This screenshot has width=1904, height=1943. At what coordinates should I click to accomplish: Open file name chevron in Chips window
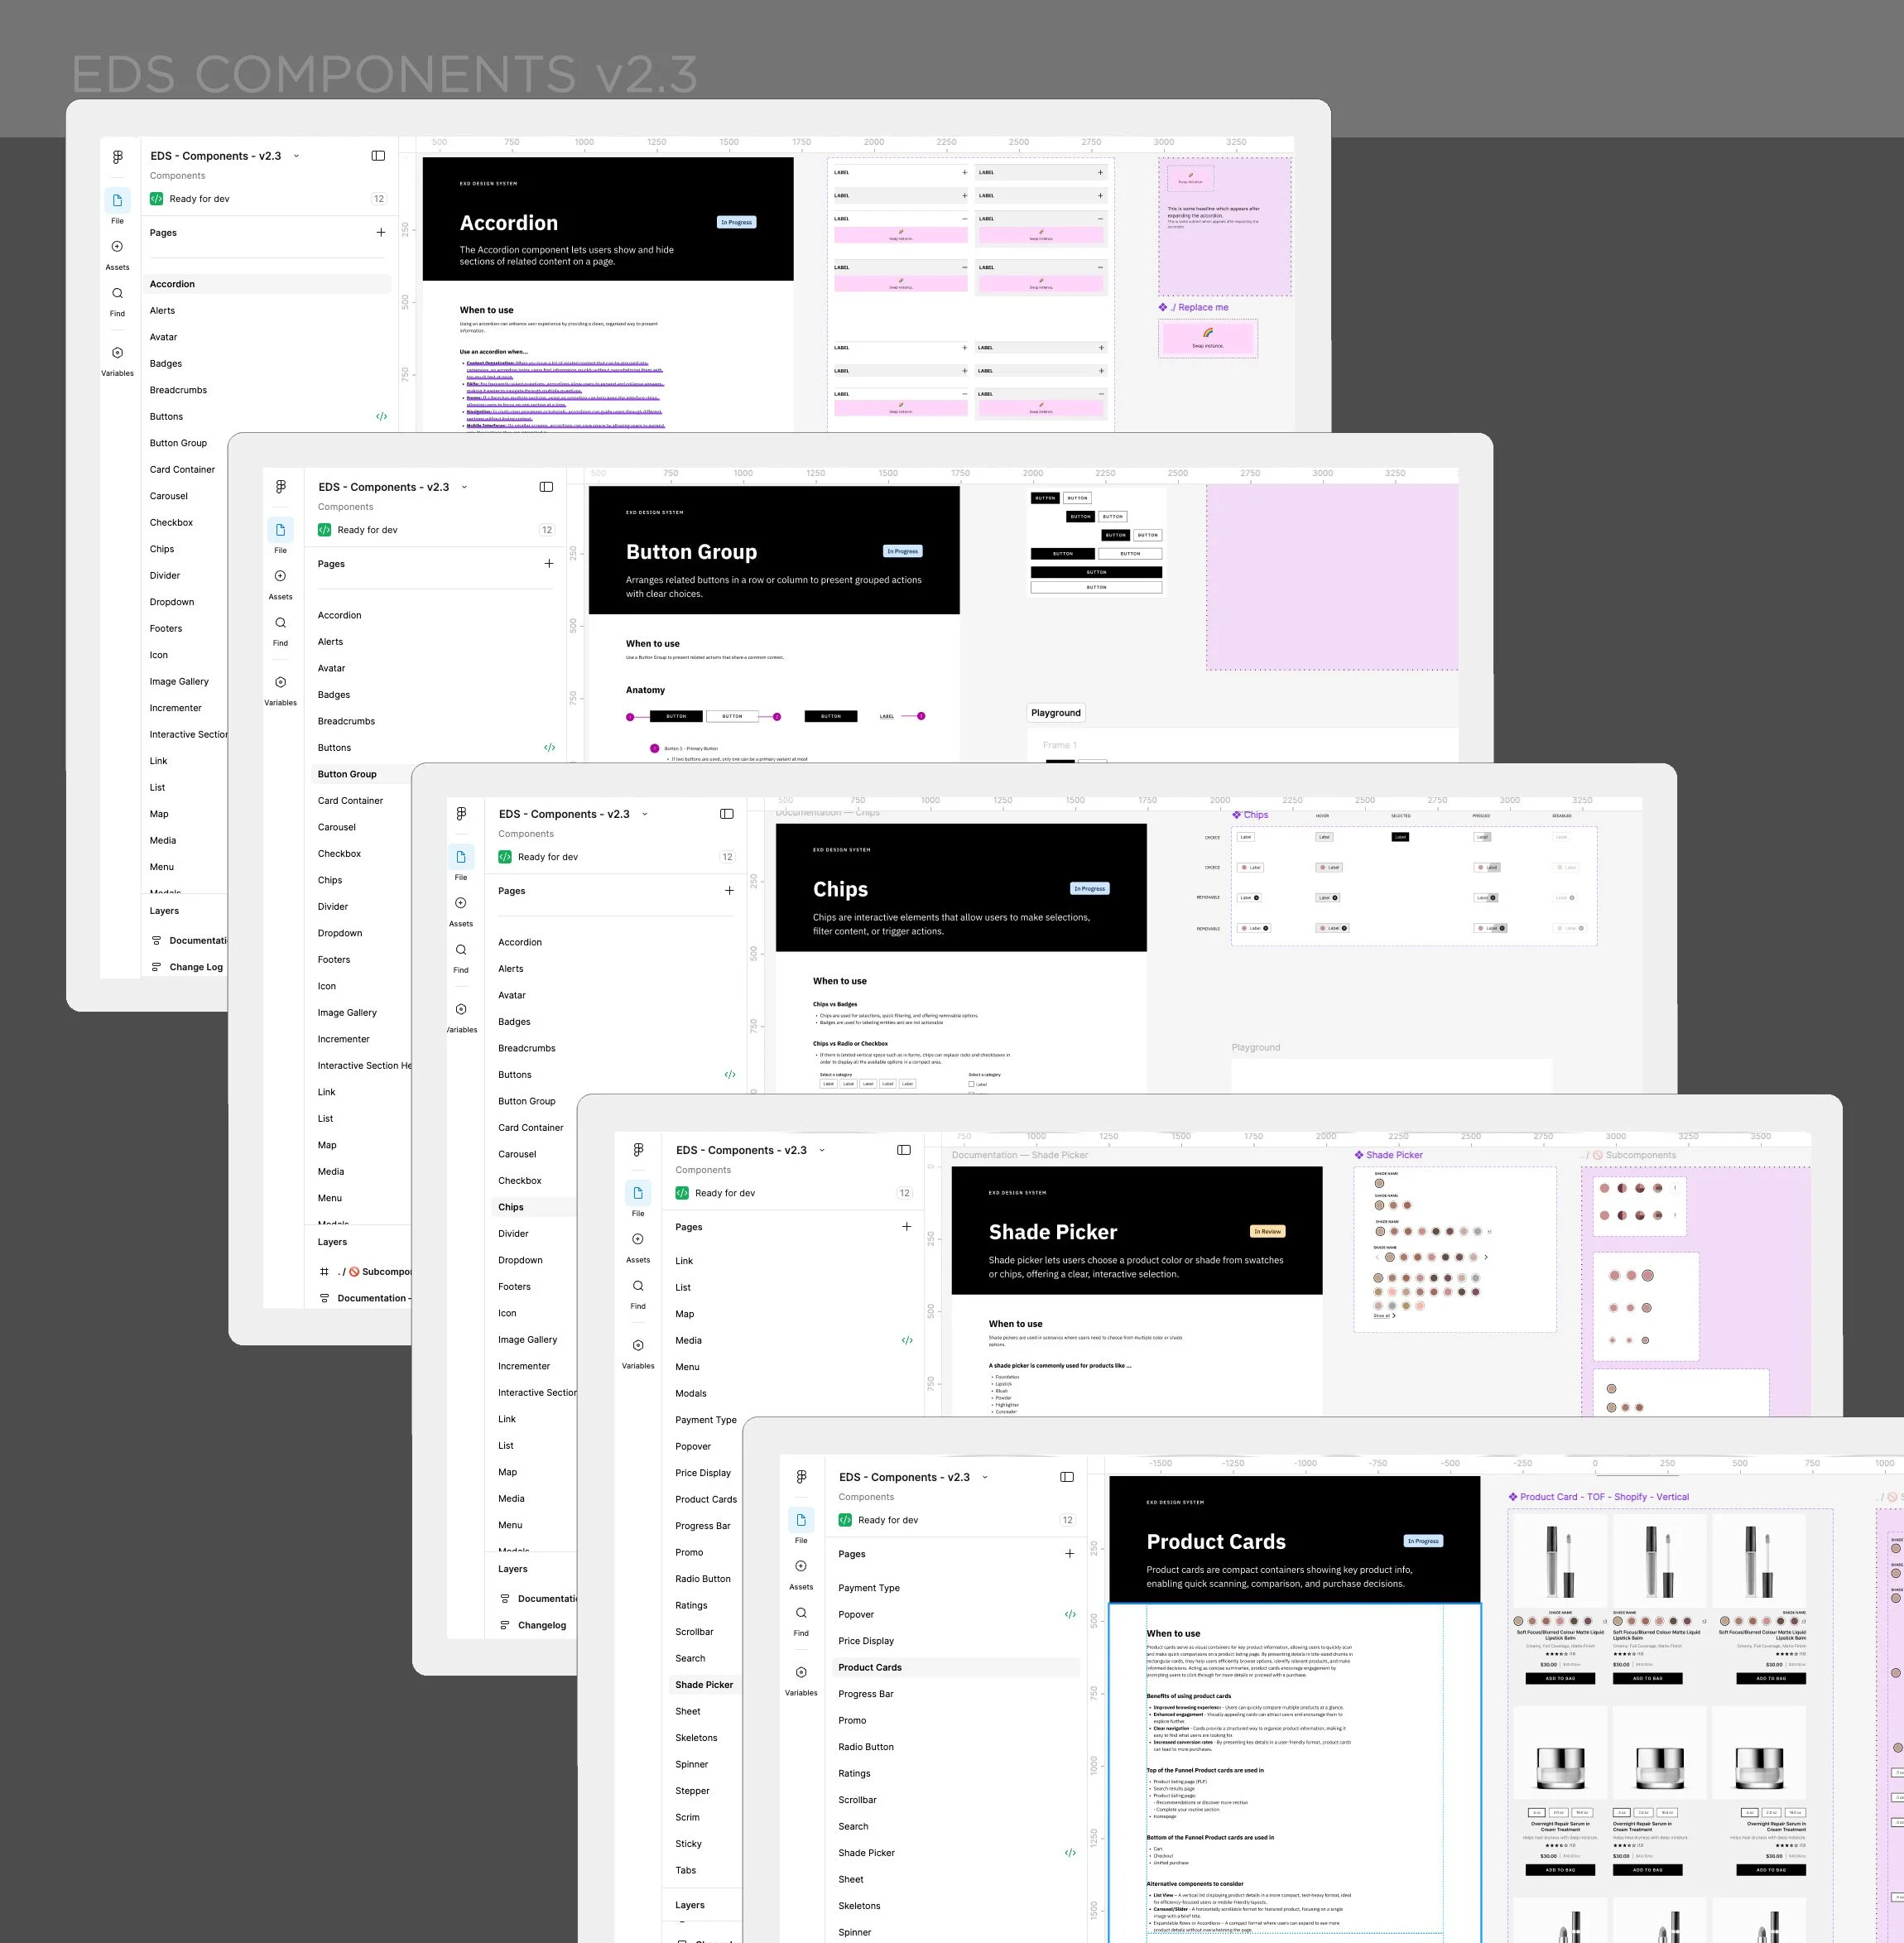point(645,814)
